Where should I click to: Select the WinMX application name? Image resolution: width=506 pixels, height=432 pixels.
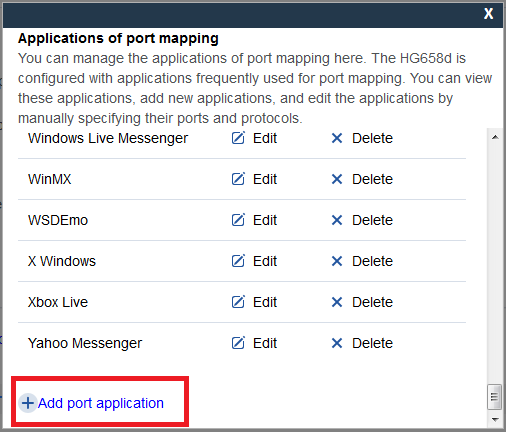tap(50, 179)
